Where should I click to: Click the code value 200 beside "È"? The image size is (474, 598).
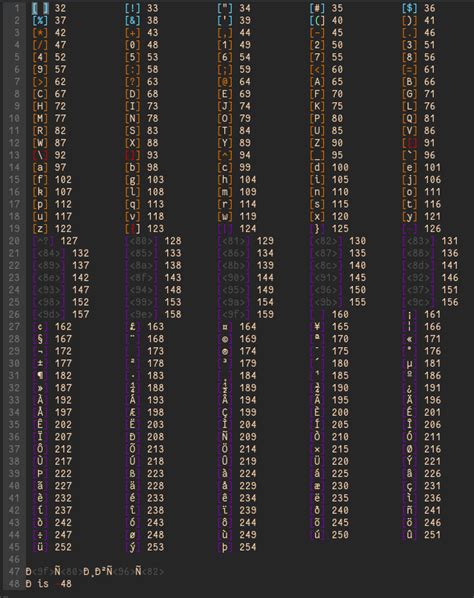coord(340,412)
